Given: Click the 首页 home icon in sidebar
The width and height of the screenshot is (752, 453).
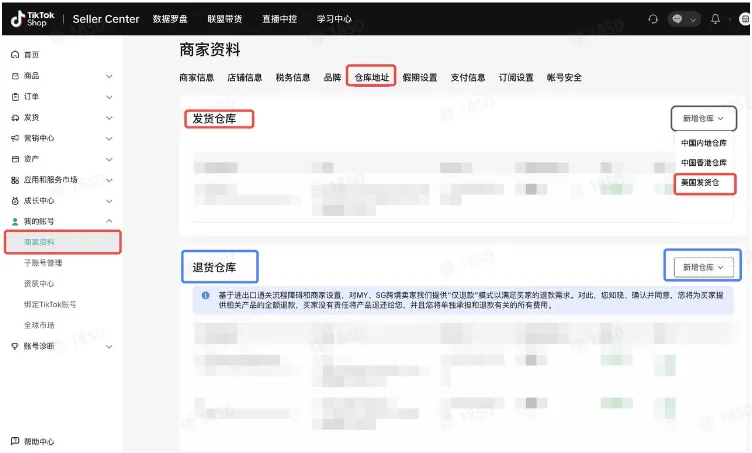Looking at the screenshot, I should [15, 55].
